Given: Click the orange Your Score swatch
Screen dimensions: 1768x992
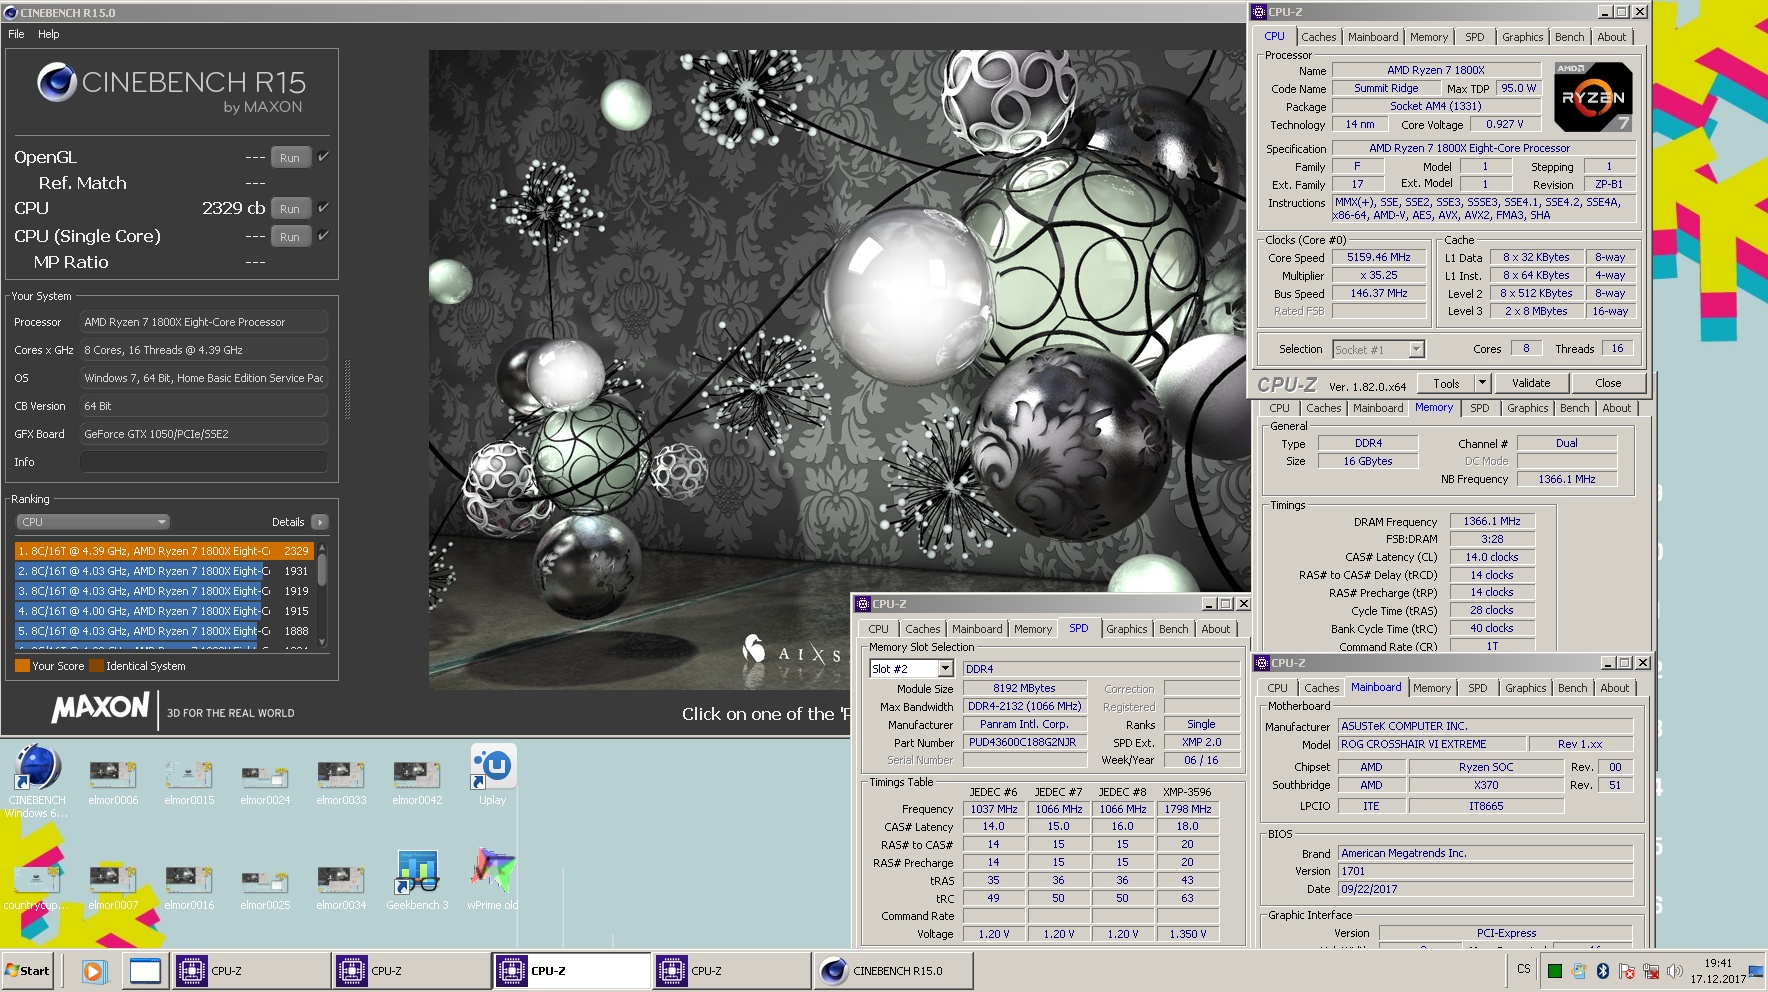Looking at the screenshot, I should (22, 666).
